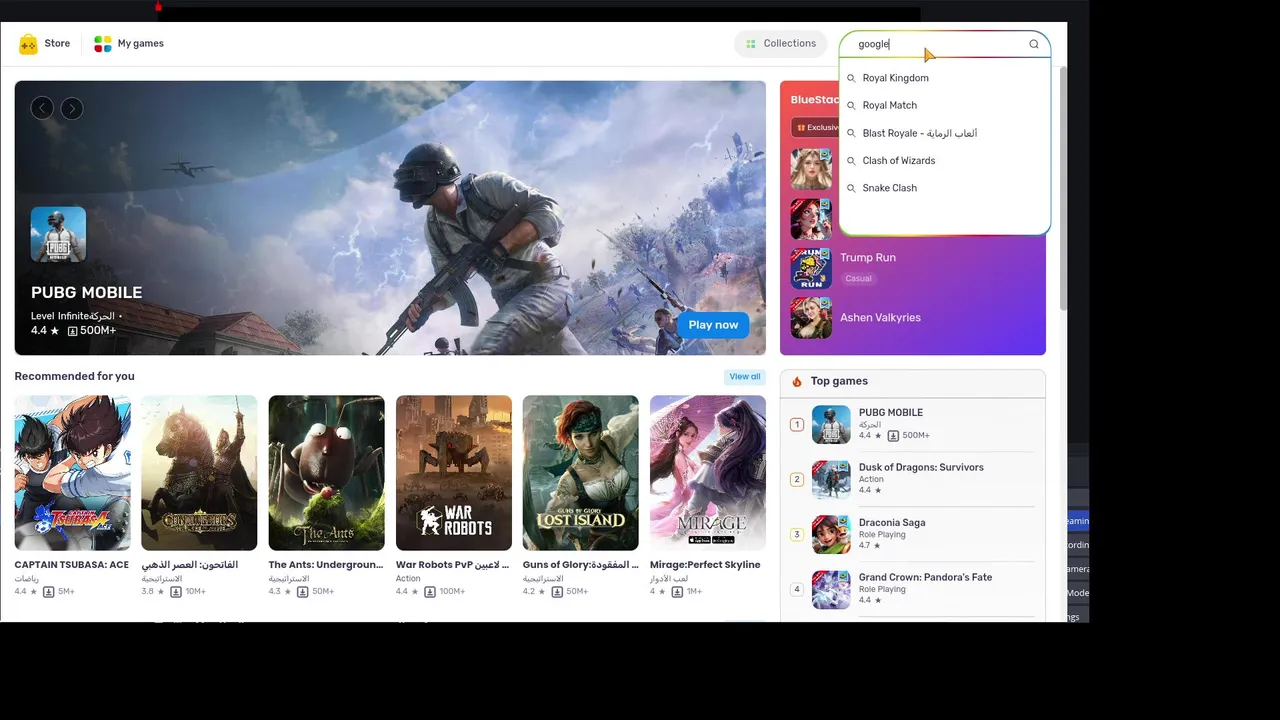
Task: Click the Draconia Saga game icon
Action: pyautogui.click(x=831, y=534)
